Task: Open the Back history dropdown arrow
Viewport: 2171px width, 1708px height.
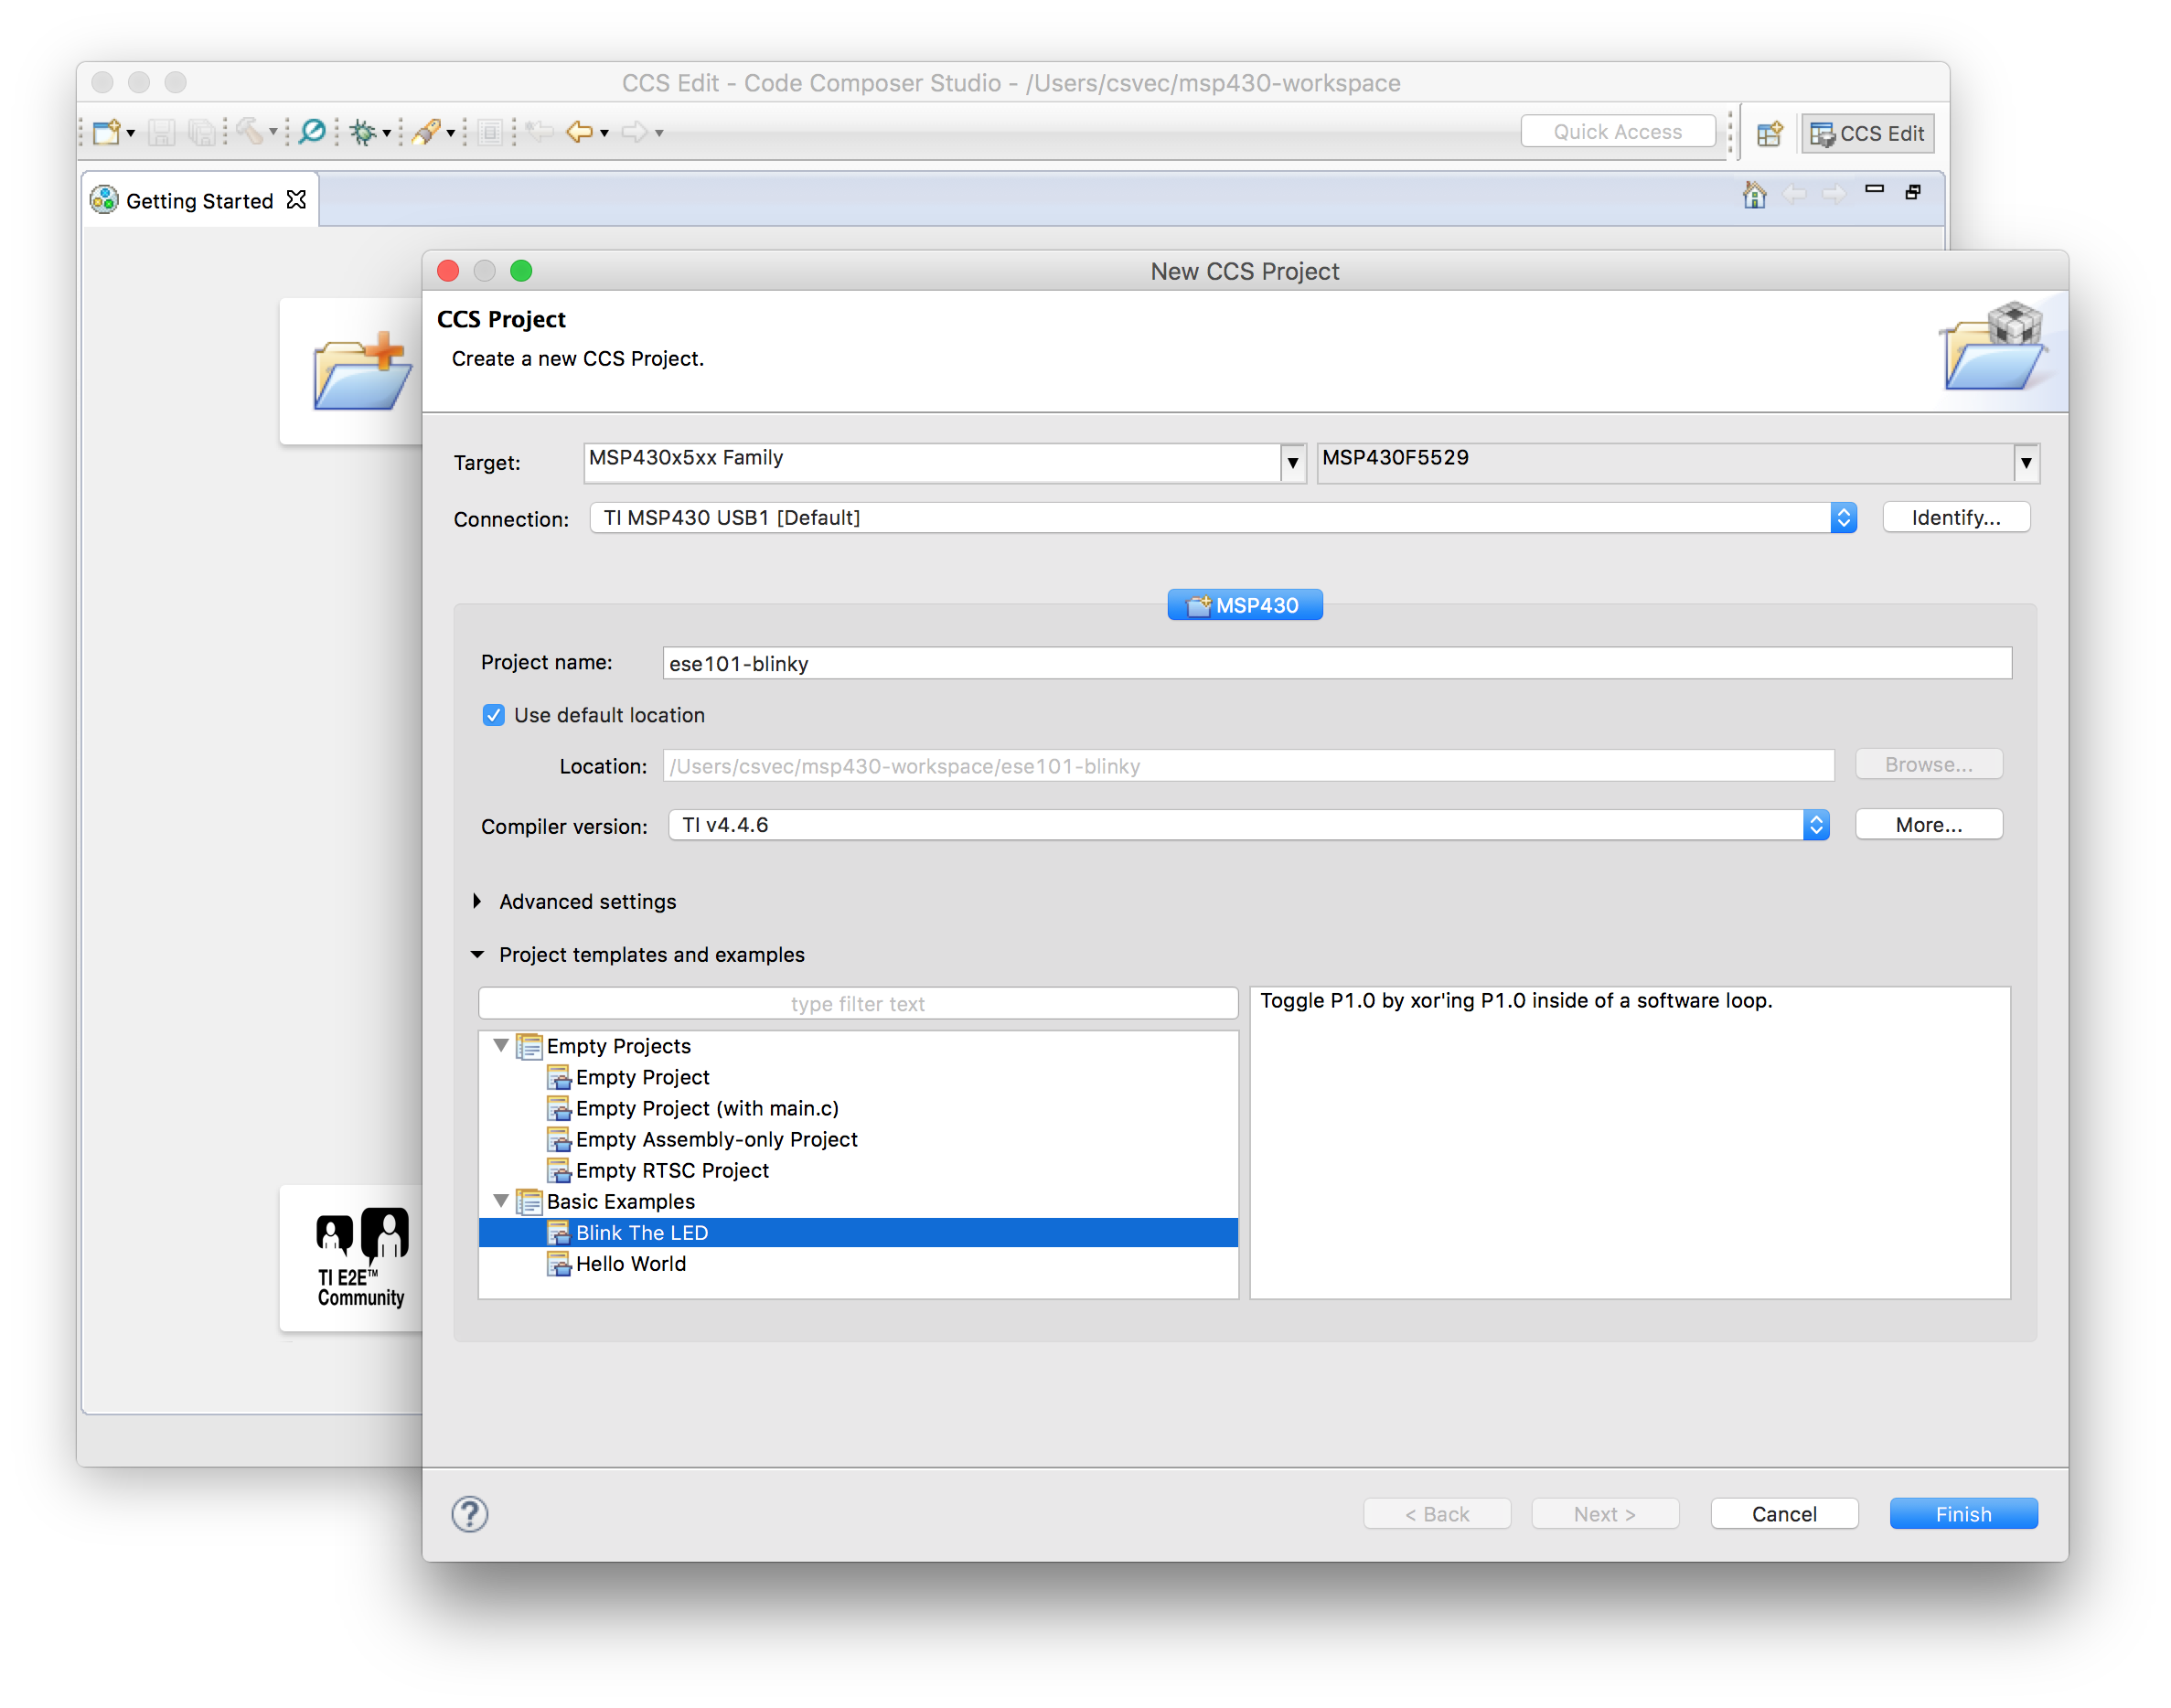Action: (604, 134)
